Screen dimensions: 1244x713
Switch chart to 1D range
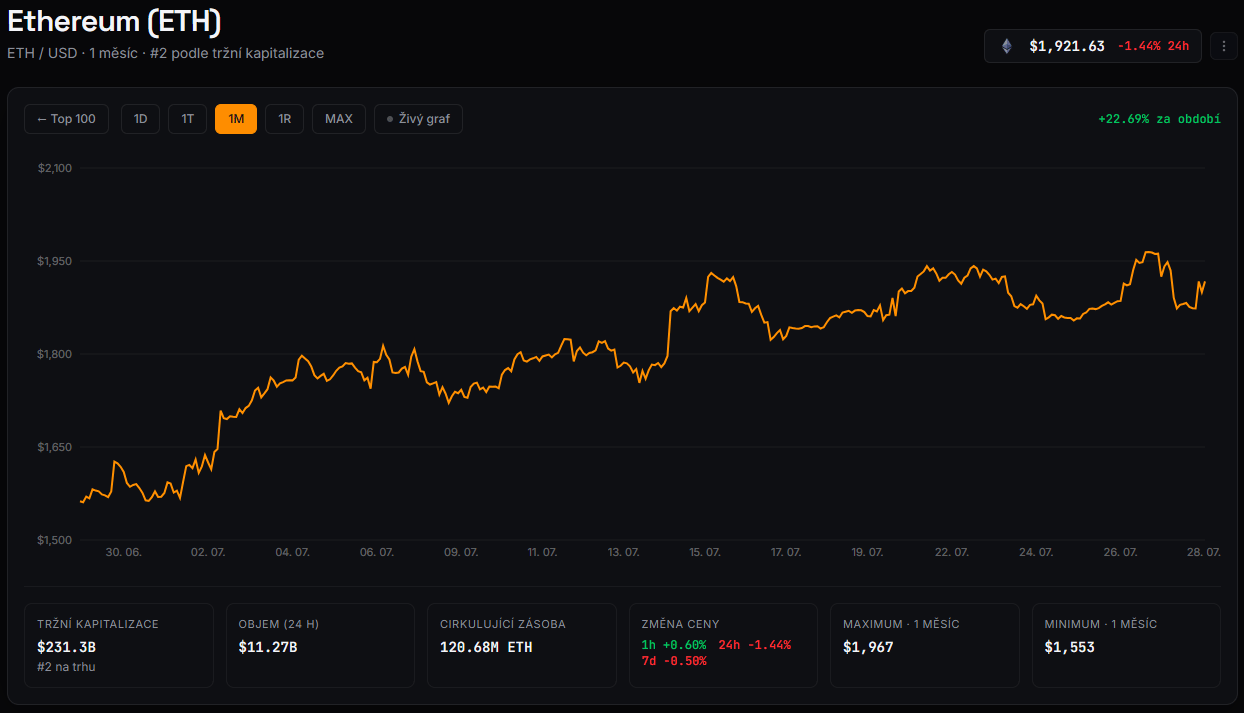(x=141, y=119)
